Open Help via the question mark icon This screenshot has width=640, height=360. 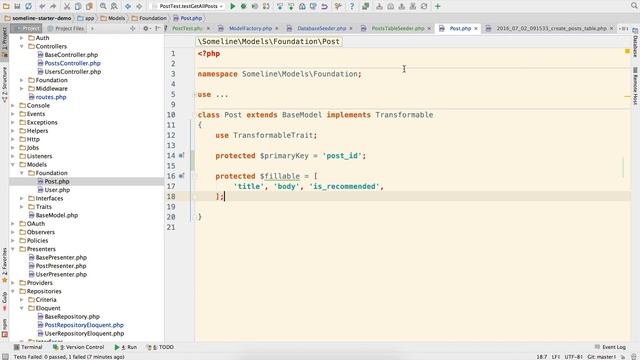tap(352, 6)
